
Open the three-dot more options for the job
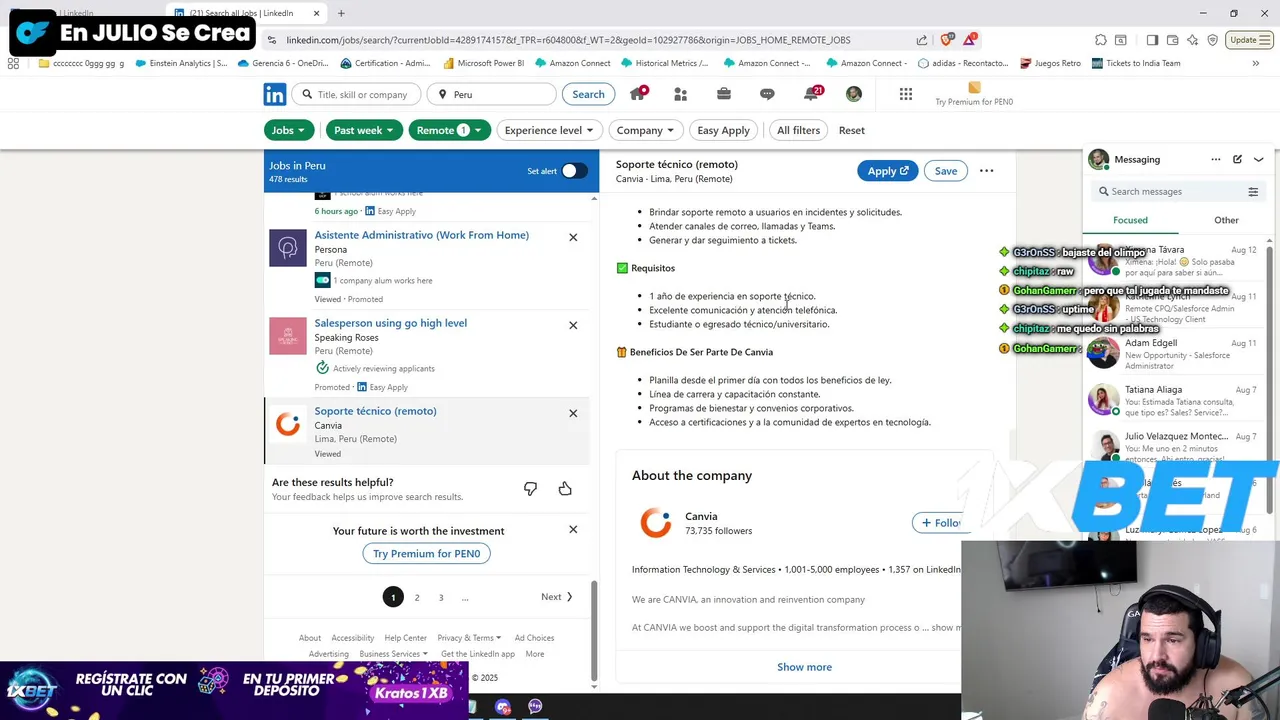click(986, 171)
